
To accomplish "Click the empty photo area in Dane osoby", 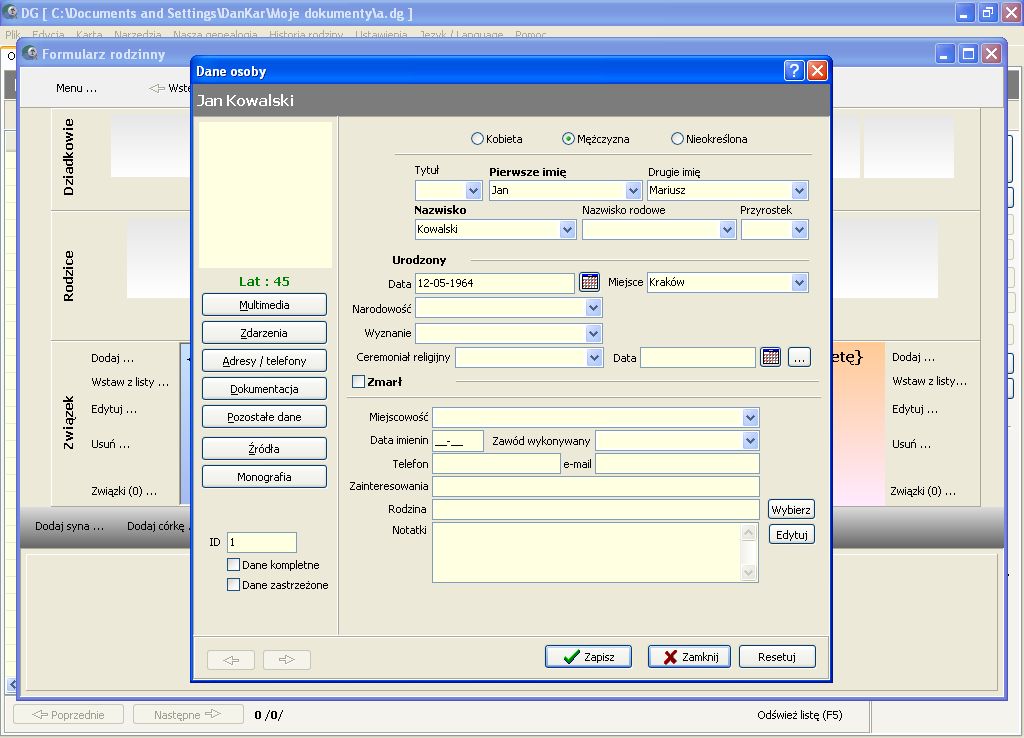I will [x=265, y=195].
